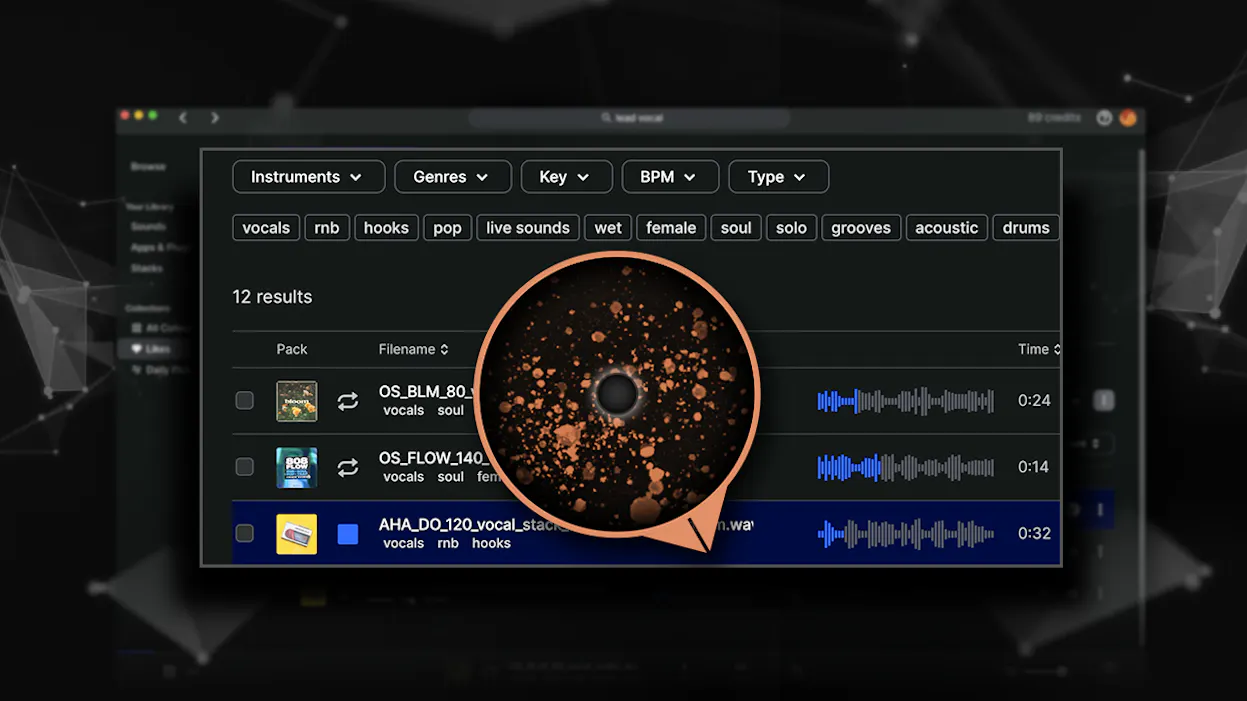
Task: Click the soul tag under OS_FLOW_140
Action: pyautogui.click(x=451, y=477)
